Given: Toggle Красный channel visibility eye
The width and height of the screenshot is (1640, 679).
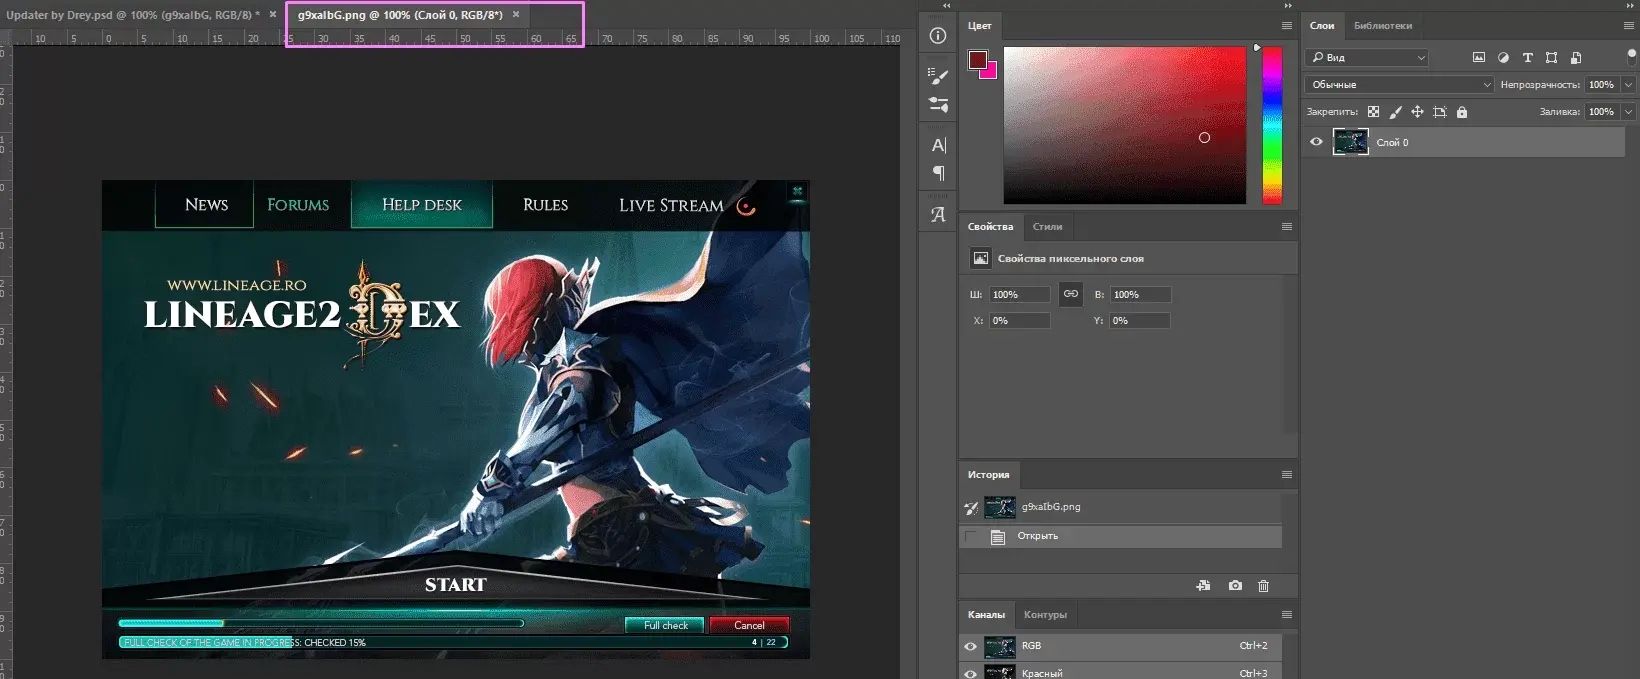Looking at the screenshot, I should (x=970, y=674).
